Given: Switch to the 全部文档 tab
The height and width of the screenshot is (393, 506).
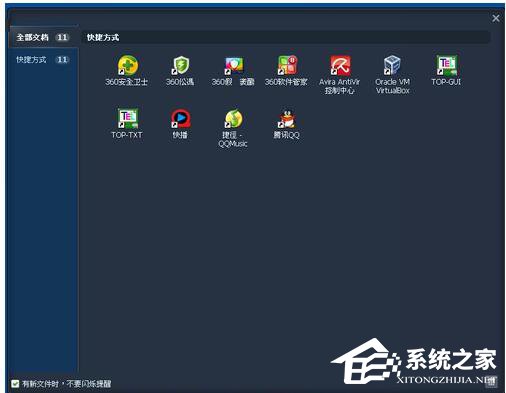Looking at the screenshot, I should 43,37.
